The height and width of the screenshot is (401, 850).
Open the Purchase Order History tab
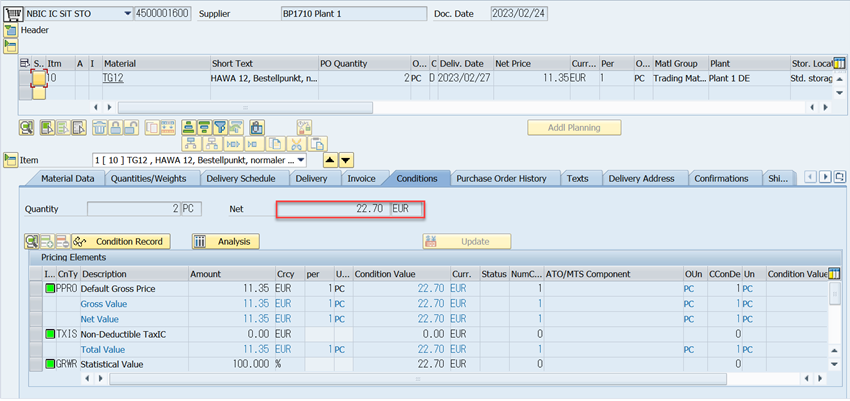pyautogui.click(x=501, y=178)
